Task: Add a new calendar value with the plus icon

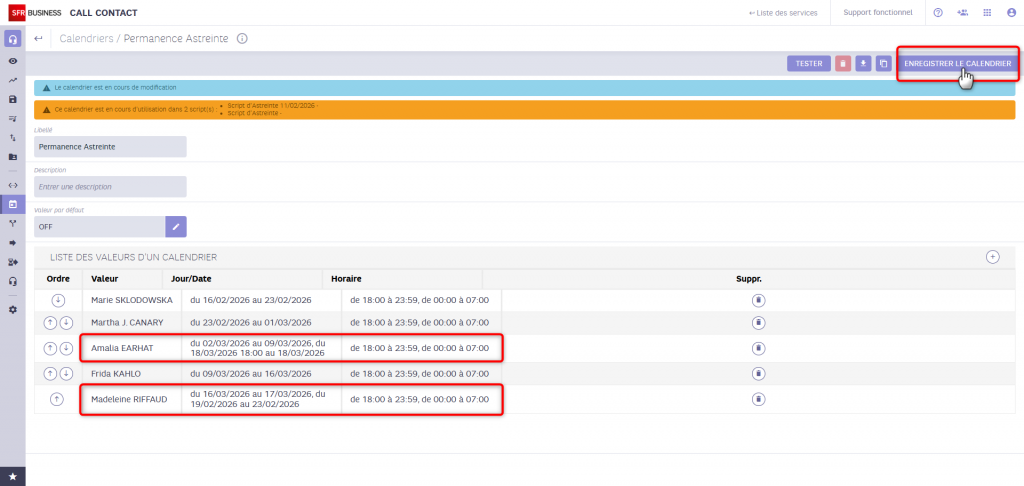Action: (x=993, y=257)
